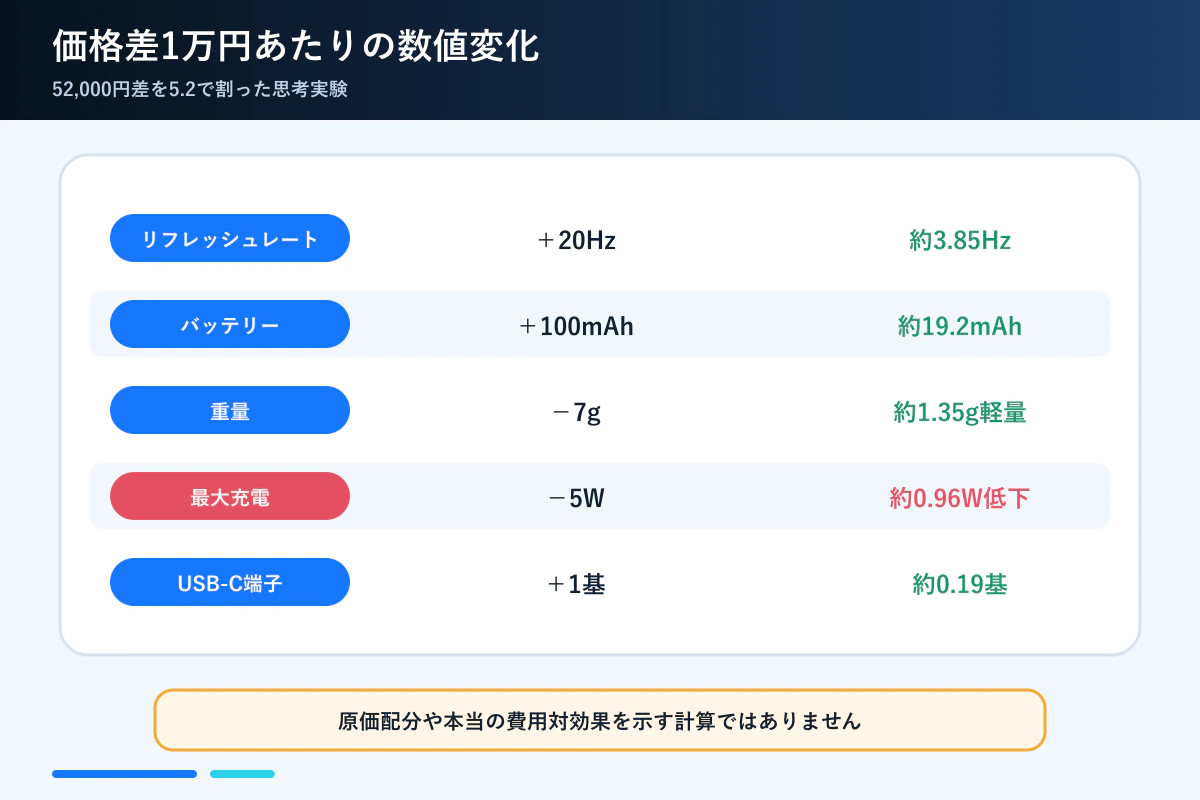Click the title 価格差1万円あたりの数値変化
Screen dimensions: 1200x800
[x=296, y=47]
